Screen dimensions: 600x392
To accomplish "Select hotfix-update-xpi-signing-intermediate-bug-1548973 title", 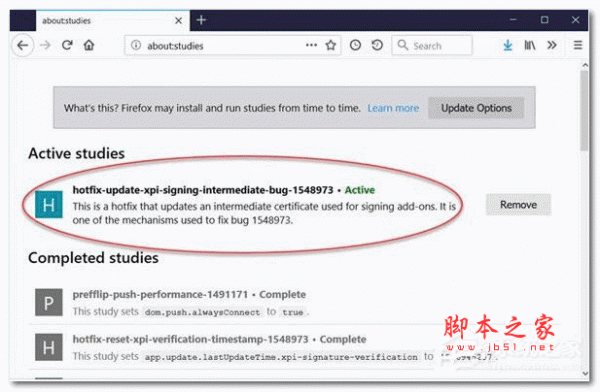I will [203, 190].
